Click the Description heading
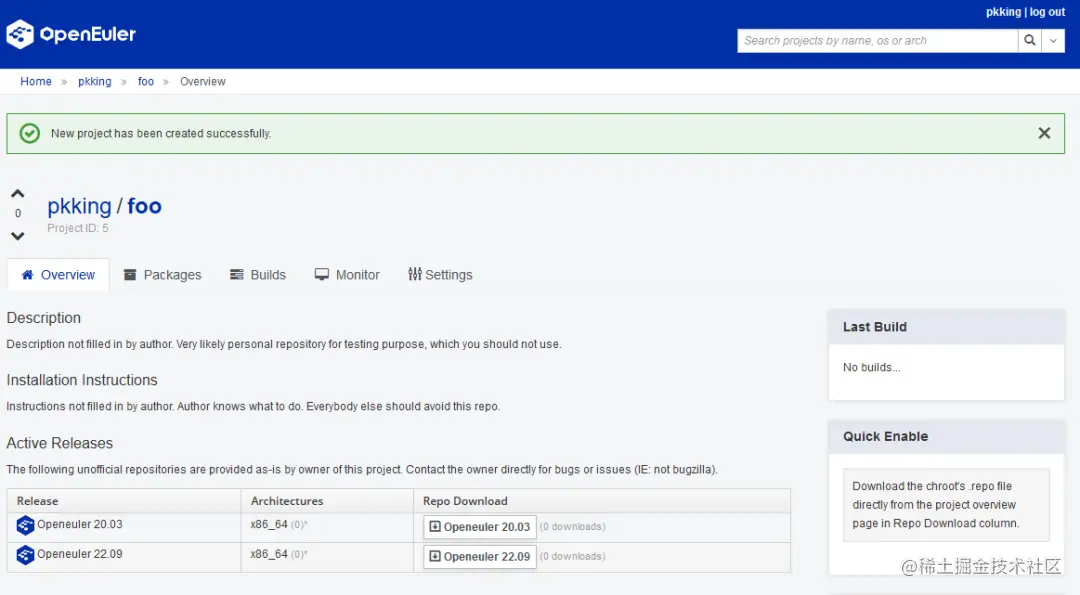The image size is (1080, 595). [43, 317]
